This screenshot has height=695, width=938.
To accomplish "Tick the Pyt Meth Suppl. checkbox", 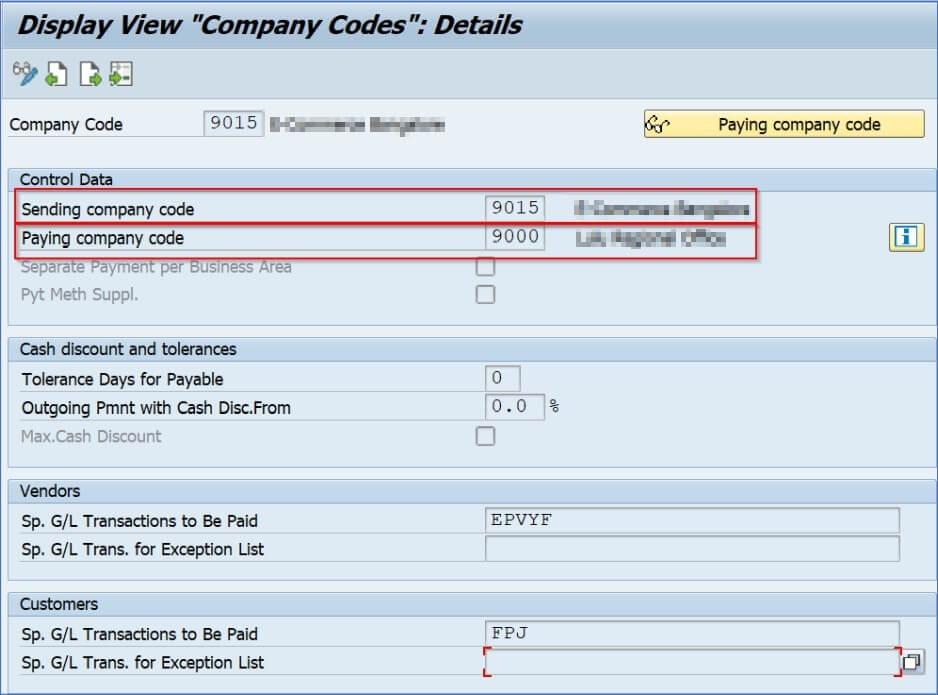I will (x=485, y=294).
